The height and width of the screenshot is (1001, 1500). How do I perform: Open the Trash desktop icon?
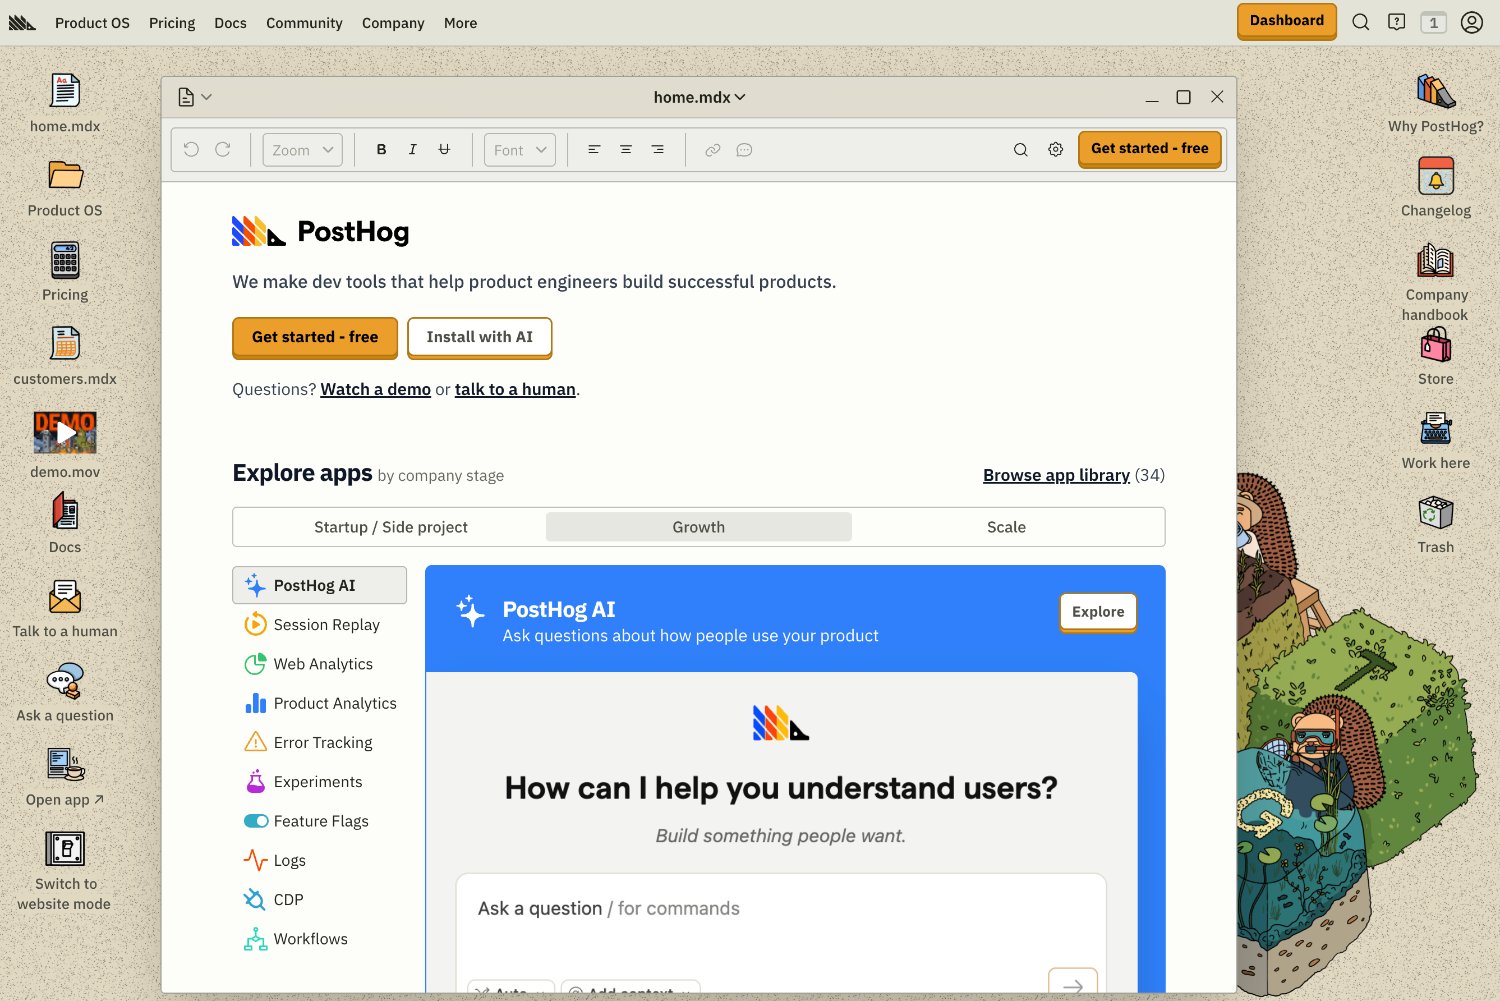[x=1435, y=515]
